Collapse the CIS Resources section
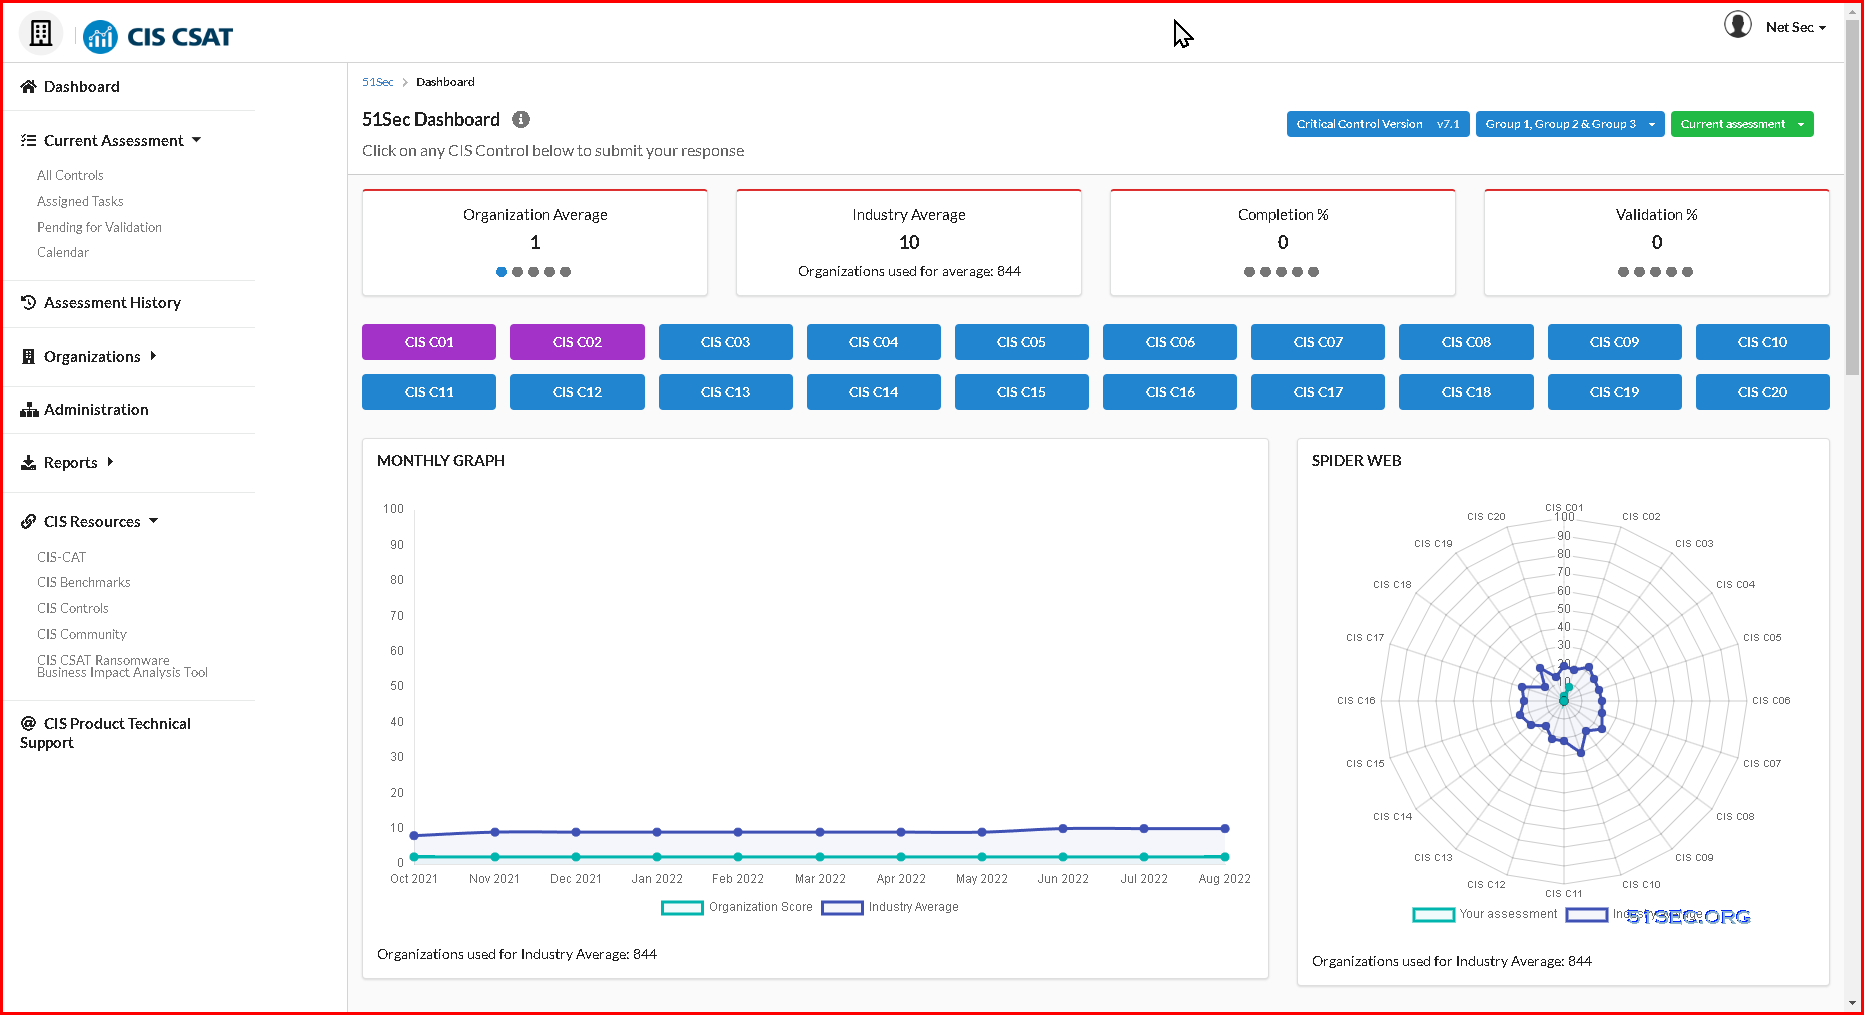This screenshot has height=1015, width=1864. pos(154,521)
